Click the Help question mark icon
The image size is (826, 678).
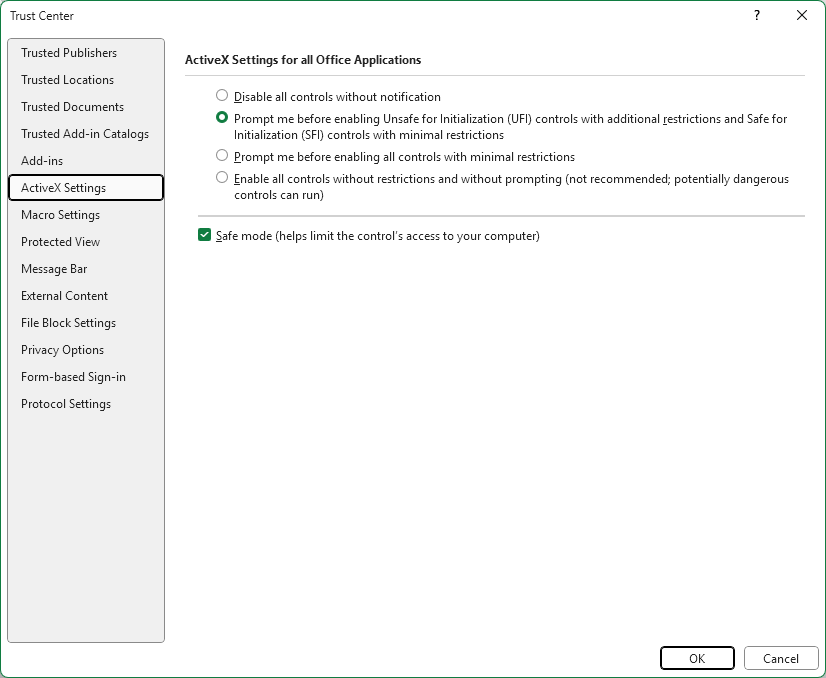coord(756,16)
